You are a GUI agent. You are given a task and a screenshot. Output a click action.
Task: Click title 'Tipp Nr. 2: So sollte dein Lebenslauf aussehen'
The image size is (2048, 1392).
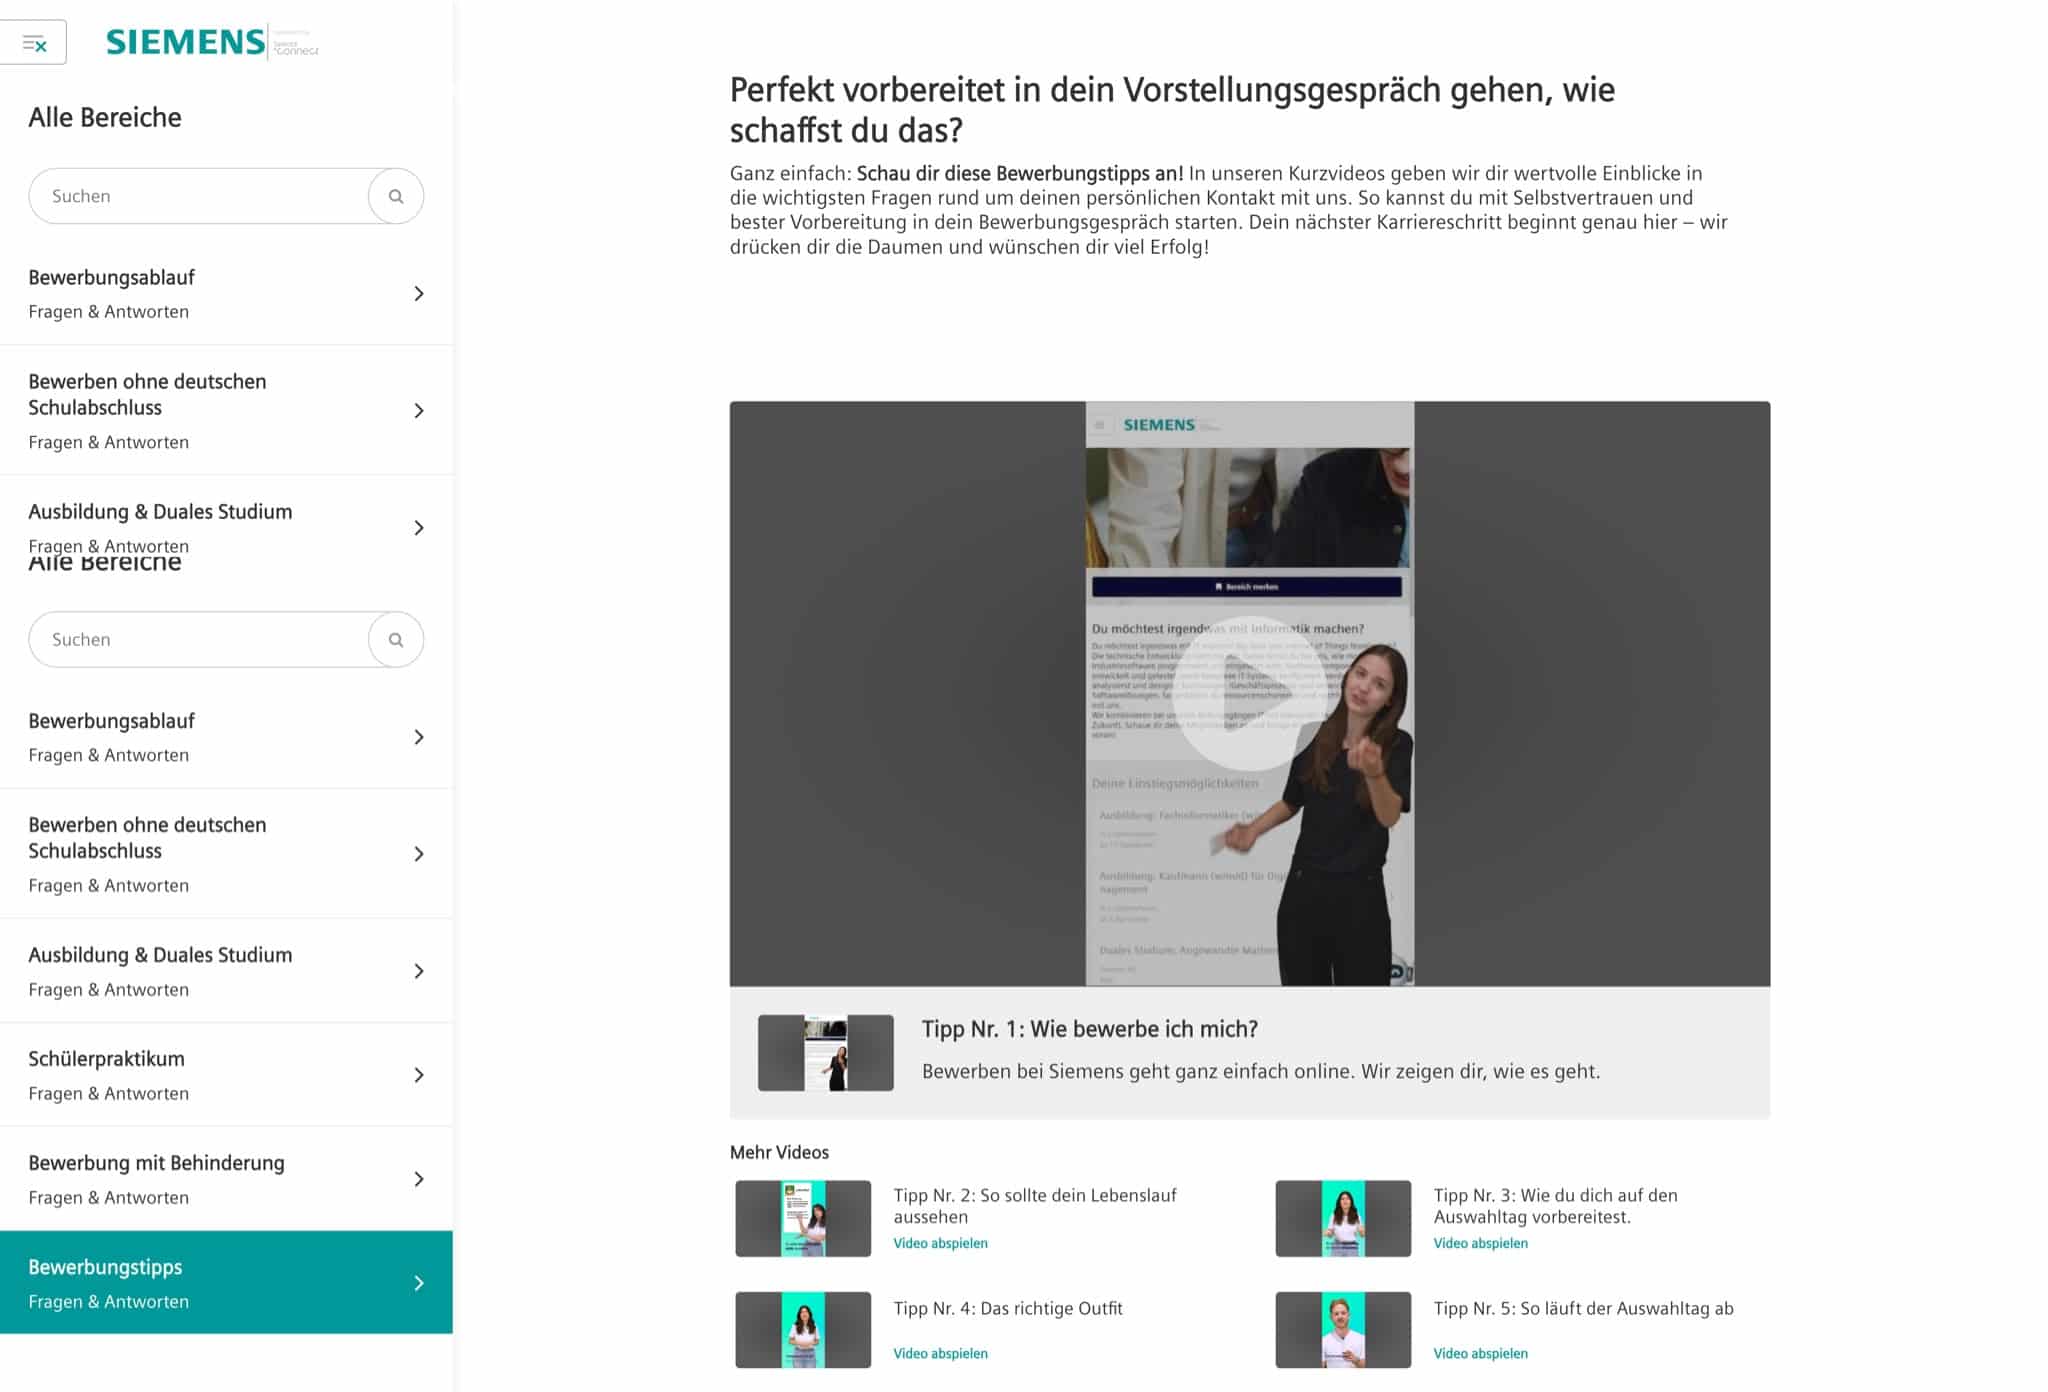click(x=1035, y=1206)
